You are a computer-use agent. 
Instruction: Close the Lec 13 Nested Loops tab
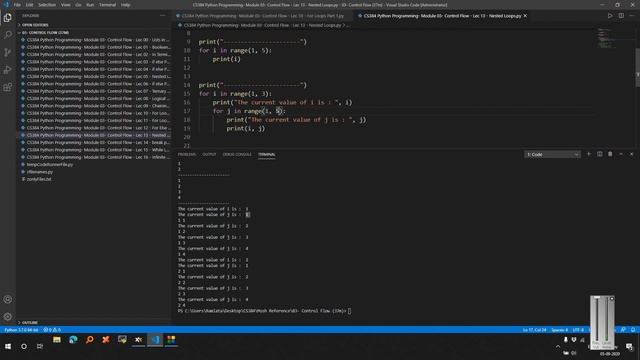525,16
